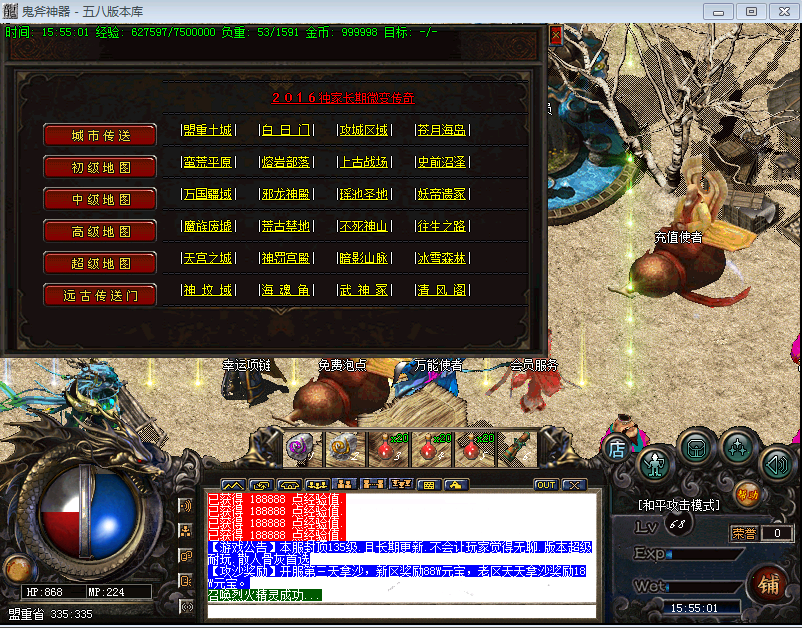Teleport to 白日门
Screen dimensions: 802x628
(286, 130)
